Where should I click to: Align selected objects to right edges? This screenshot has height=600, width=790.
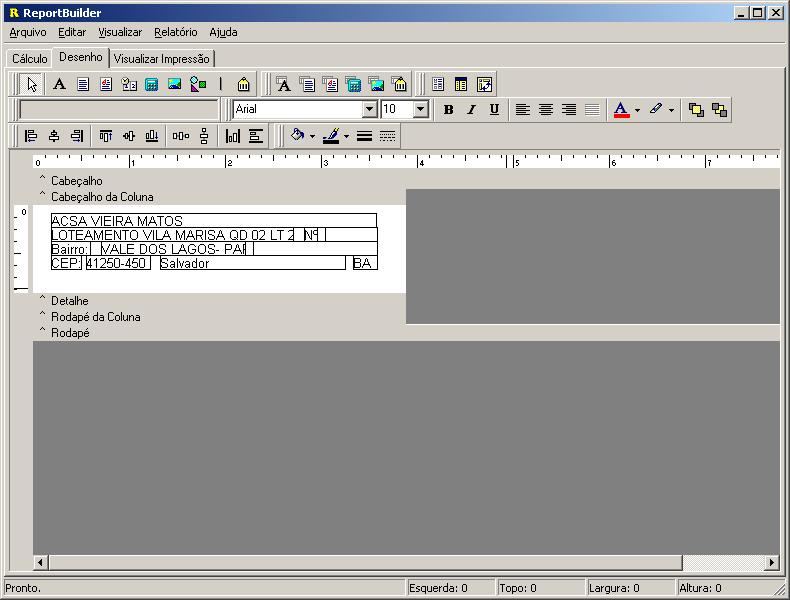click(77, 136)
